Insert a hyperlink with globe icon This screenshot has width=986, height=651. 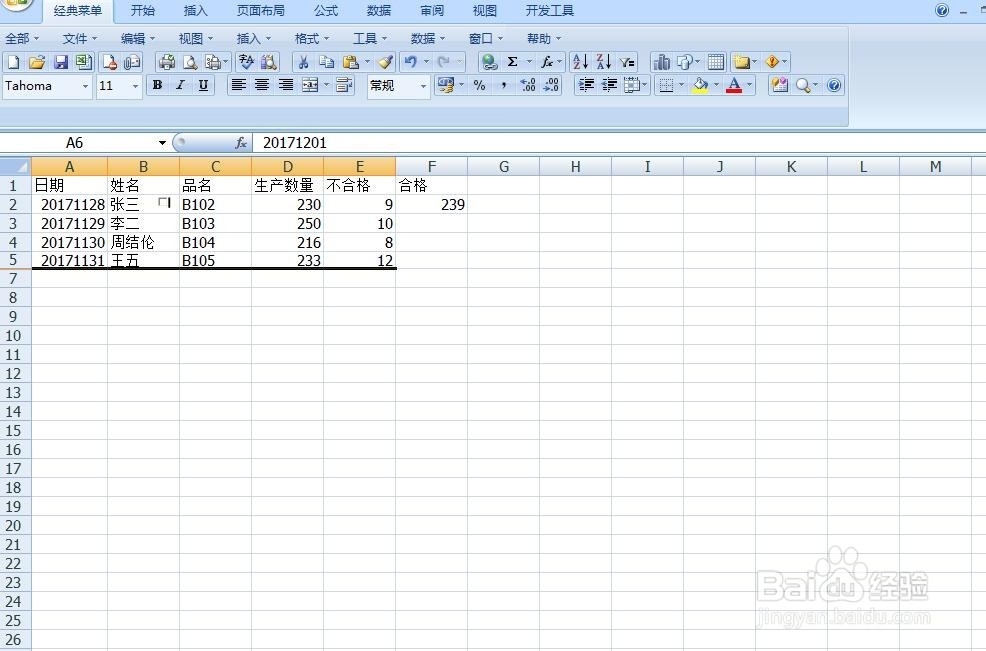pyautogui.click(x=489, y=62)
